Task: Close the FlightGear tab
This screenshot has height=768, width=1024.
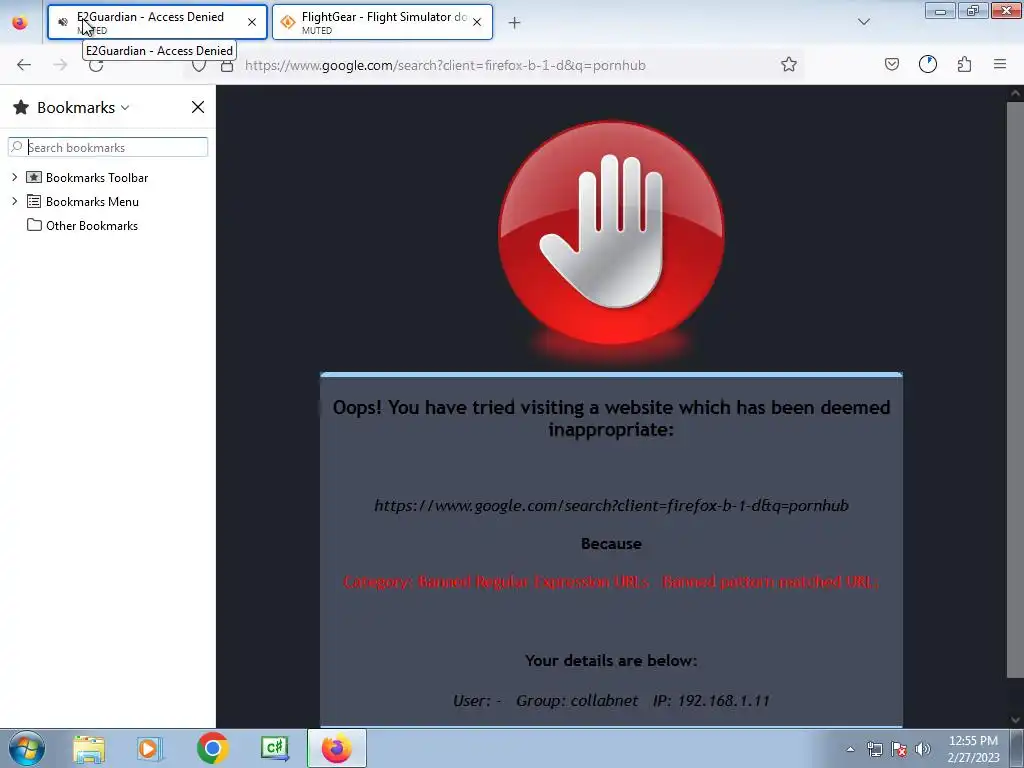Action: pos(477,22)
